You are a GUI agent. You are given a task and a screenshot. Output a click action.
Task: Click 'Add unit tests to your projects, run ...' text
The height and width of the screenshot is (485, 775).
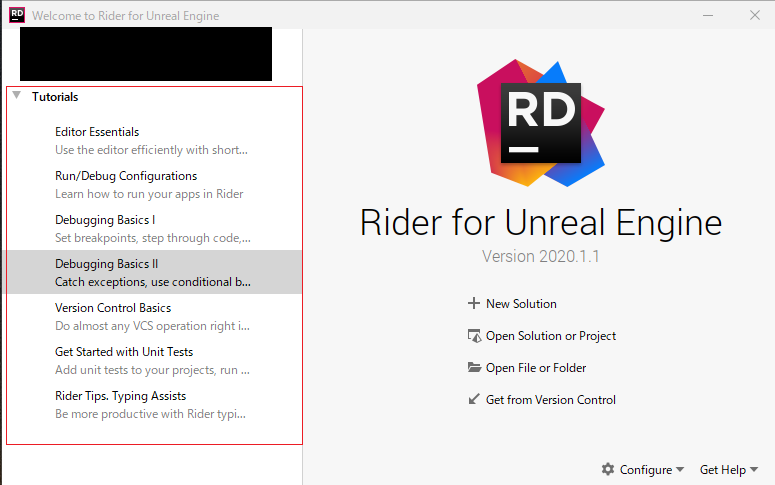152,370
